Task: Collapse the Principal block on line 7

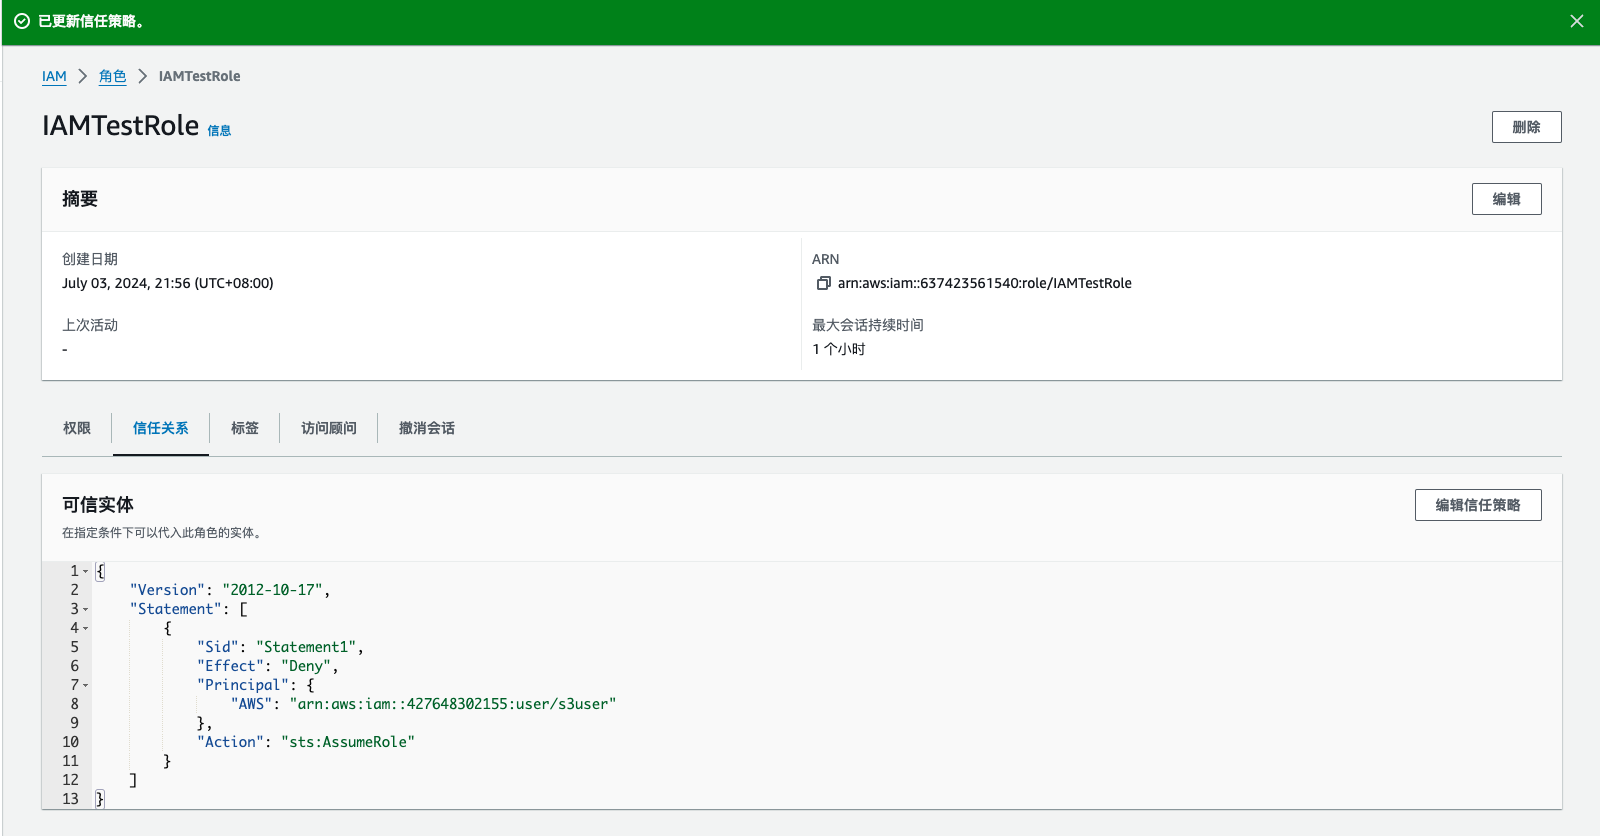Action: pyautogui.click(x=86, y=685)
